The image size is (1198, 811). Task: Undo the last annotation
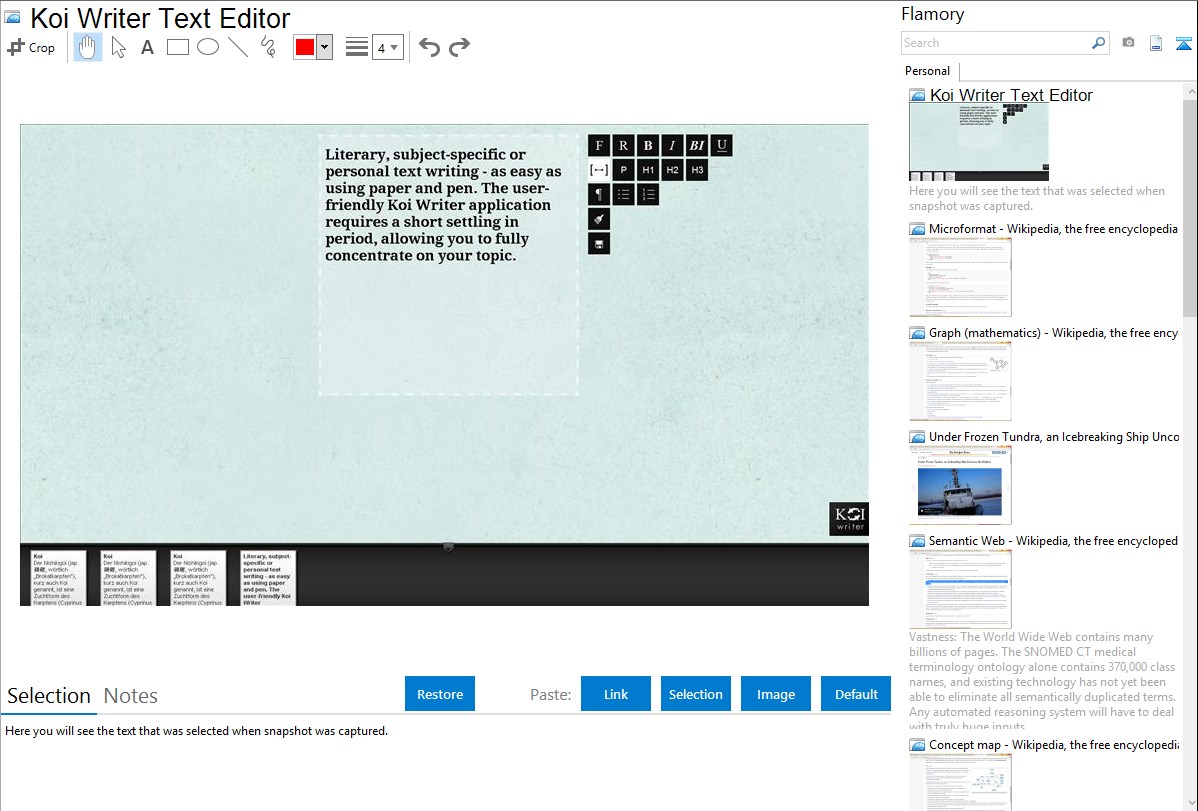[429, 47]
